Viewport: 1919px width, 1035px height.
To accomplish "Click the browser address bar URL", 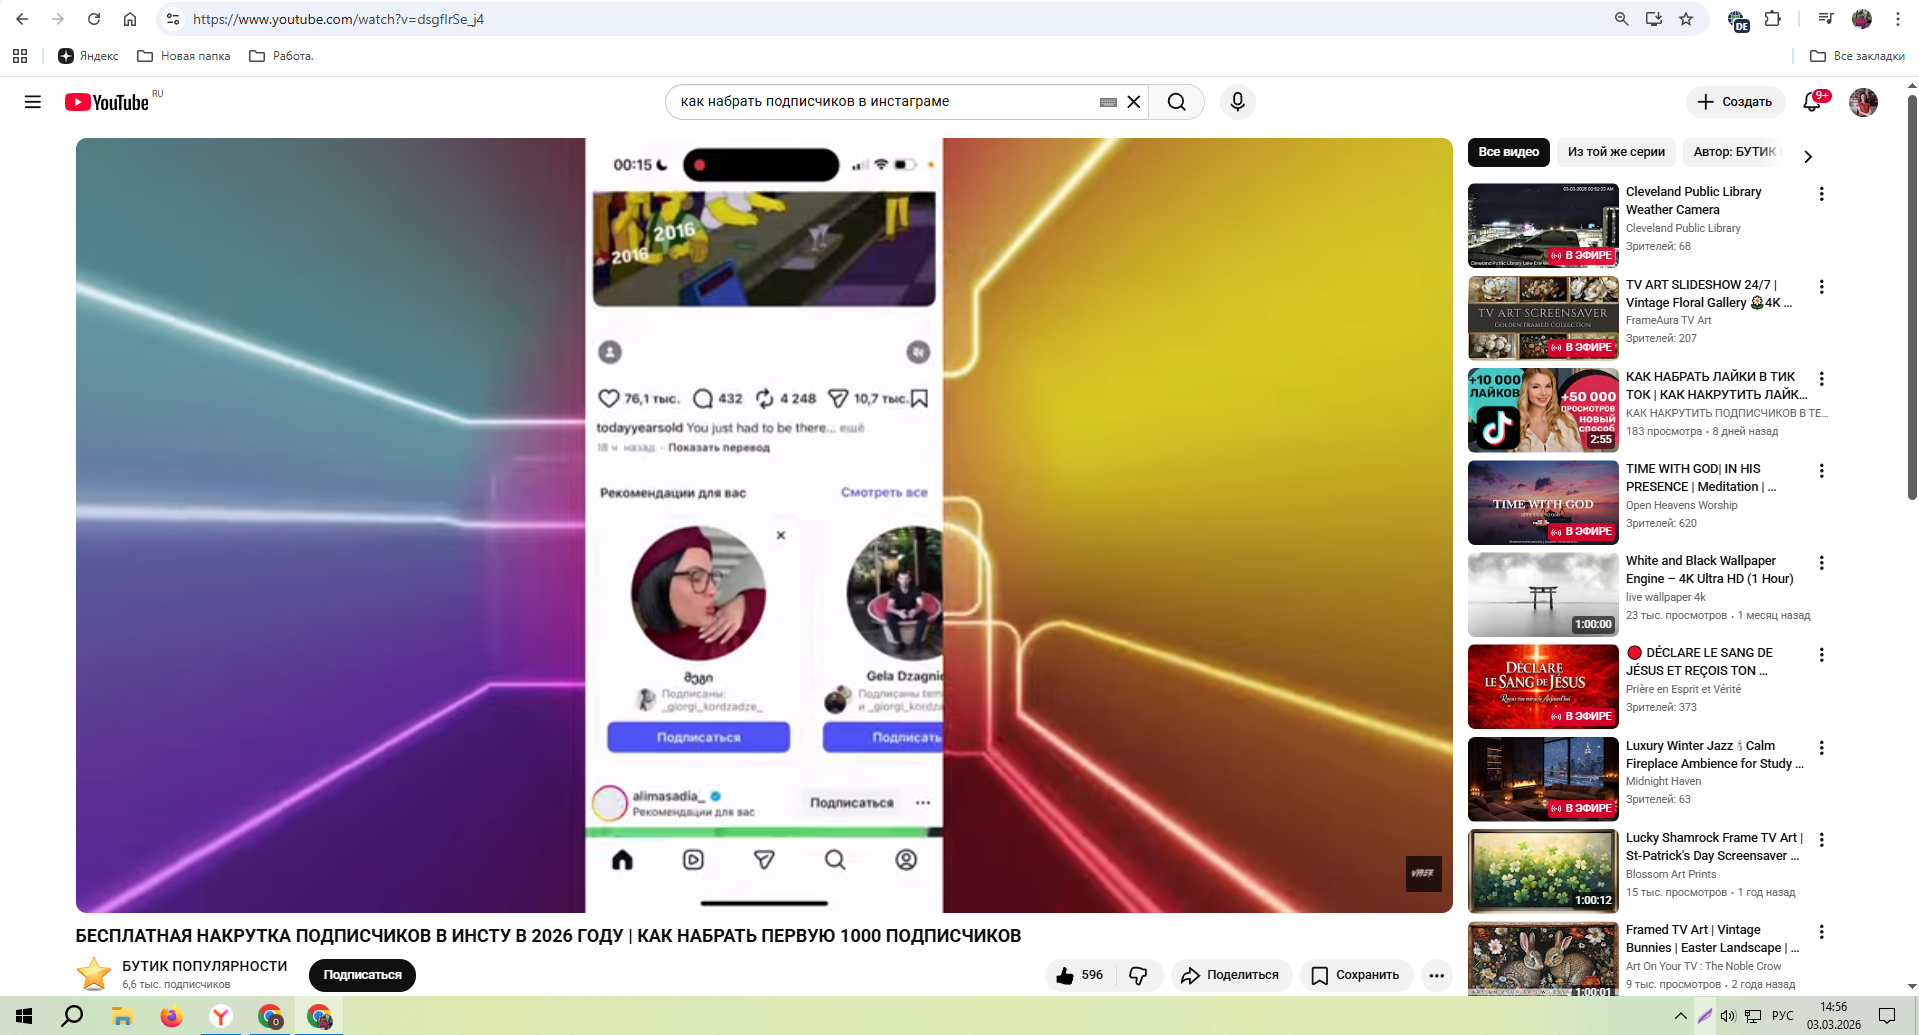I will pos(338,19).
